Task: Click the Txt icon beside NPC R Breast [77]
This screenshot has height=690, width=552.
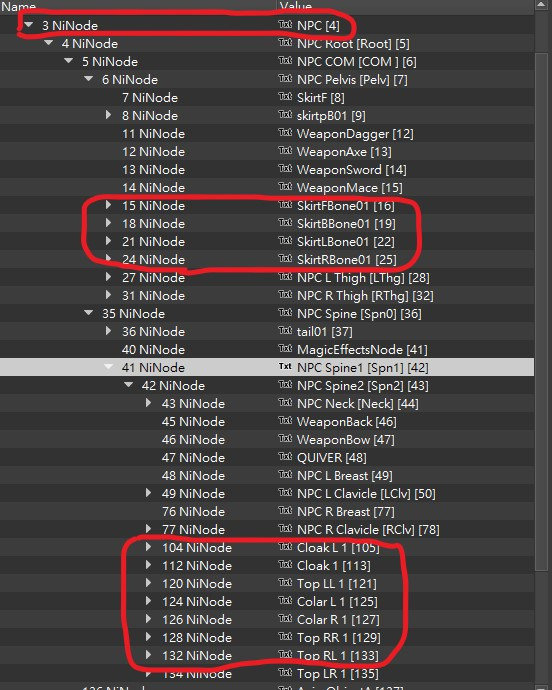Action: tap(285, 511)
